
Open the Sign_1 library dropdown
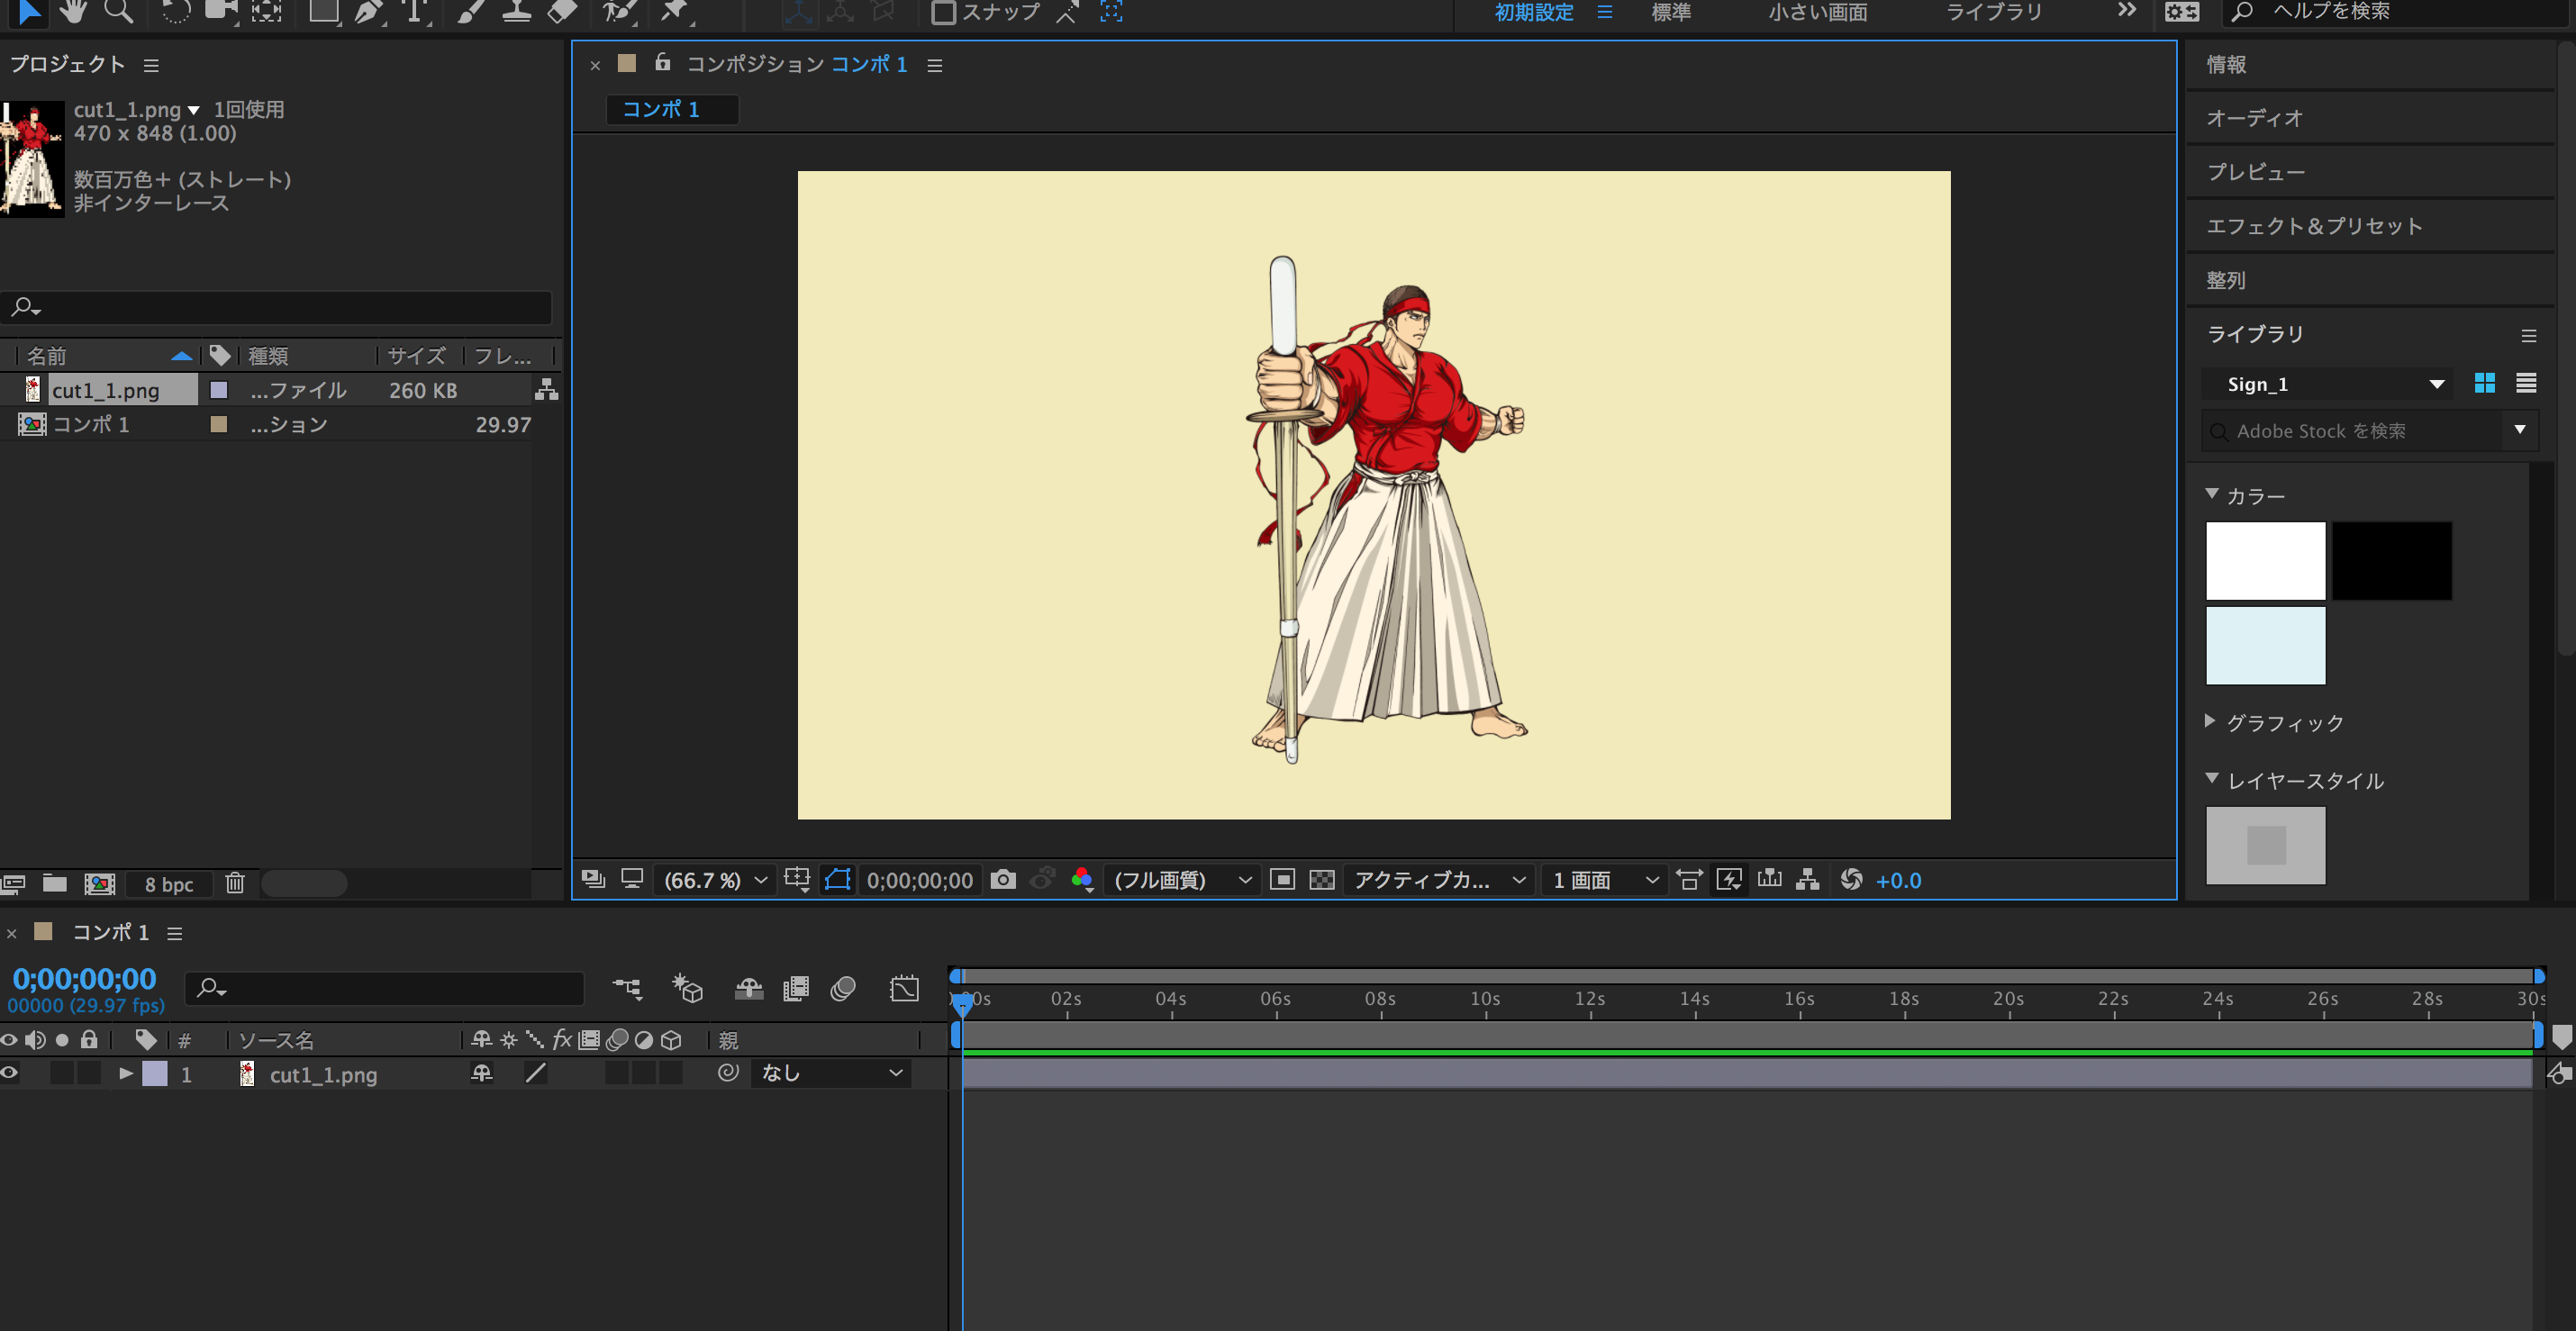2327,384
